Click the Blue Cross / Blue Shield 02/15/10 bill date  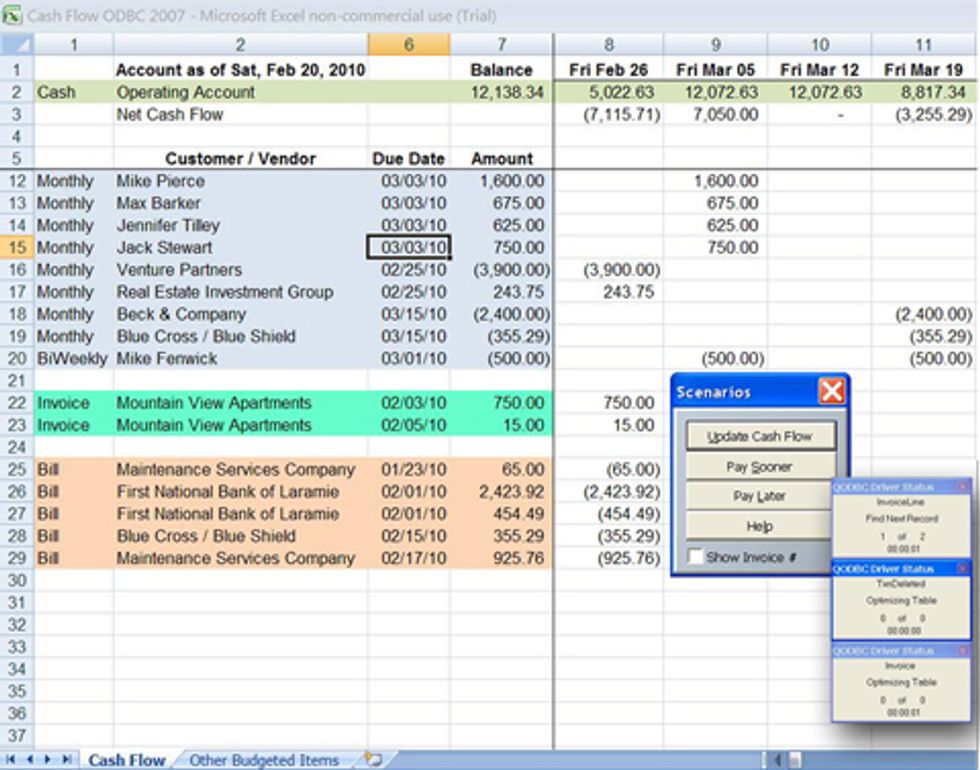pyautogui.click(x=409, y=536)
